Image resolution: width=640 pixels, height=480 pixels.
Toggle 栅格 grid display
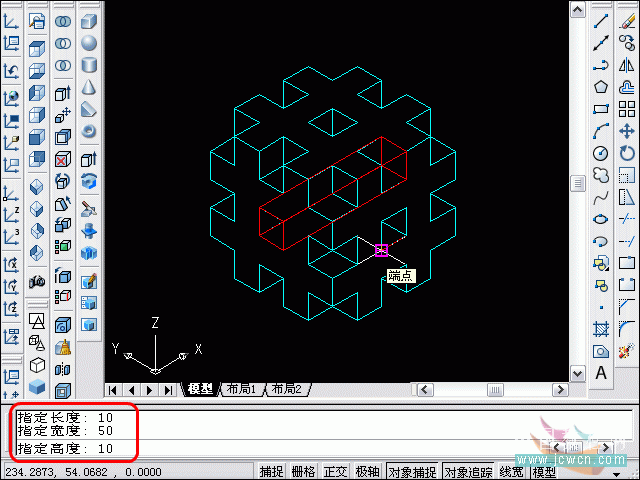pos(303,472)
